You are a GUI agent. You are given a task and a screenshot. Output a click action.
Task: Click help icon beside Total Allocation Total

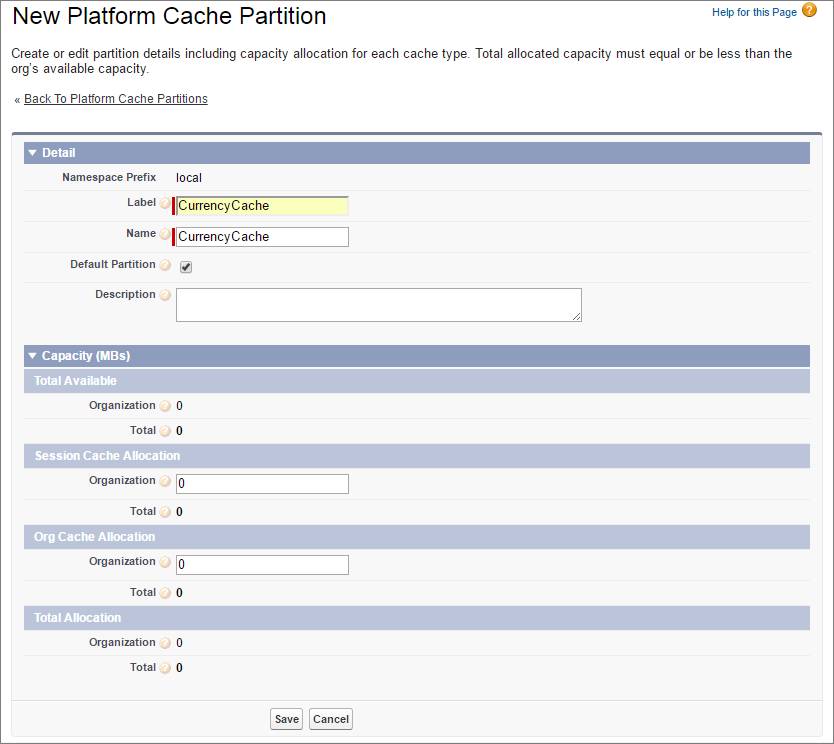pyautogui.click(x=165, y=668)
